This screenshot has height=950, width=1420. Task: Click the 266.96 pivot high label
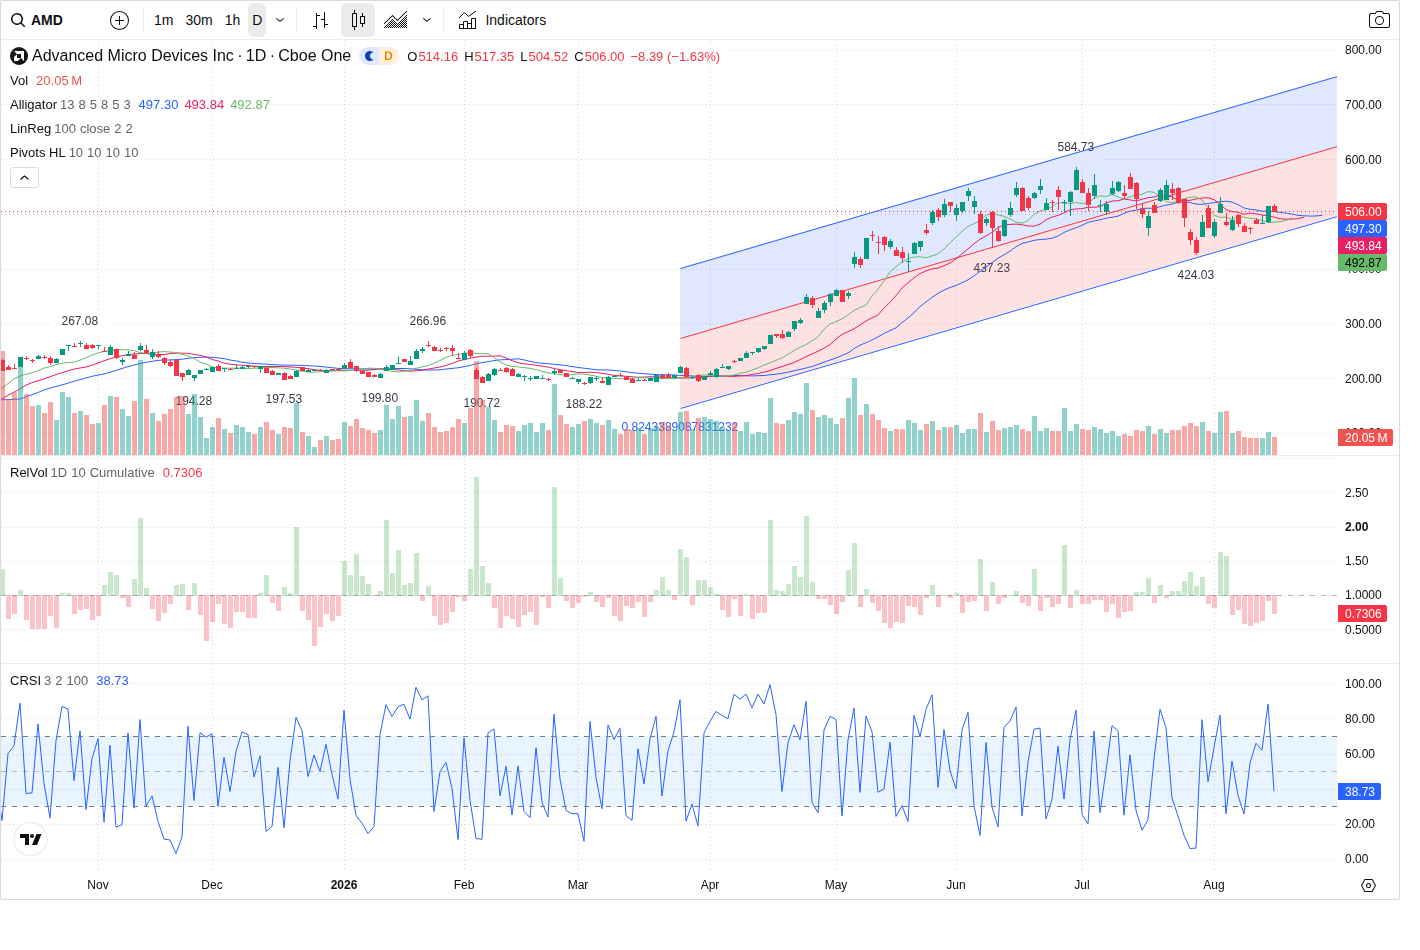point(428,321)
